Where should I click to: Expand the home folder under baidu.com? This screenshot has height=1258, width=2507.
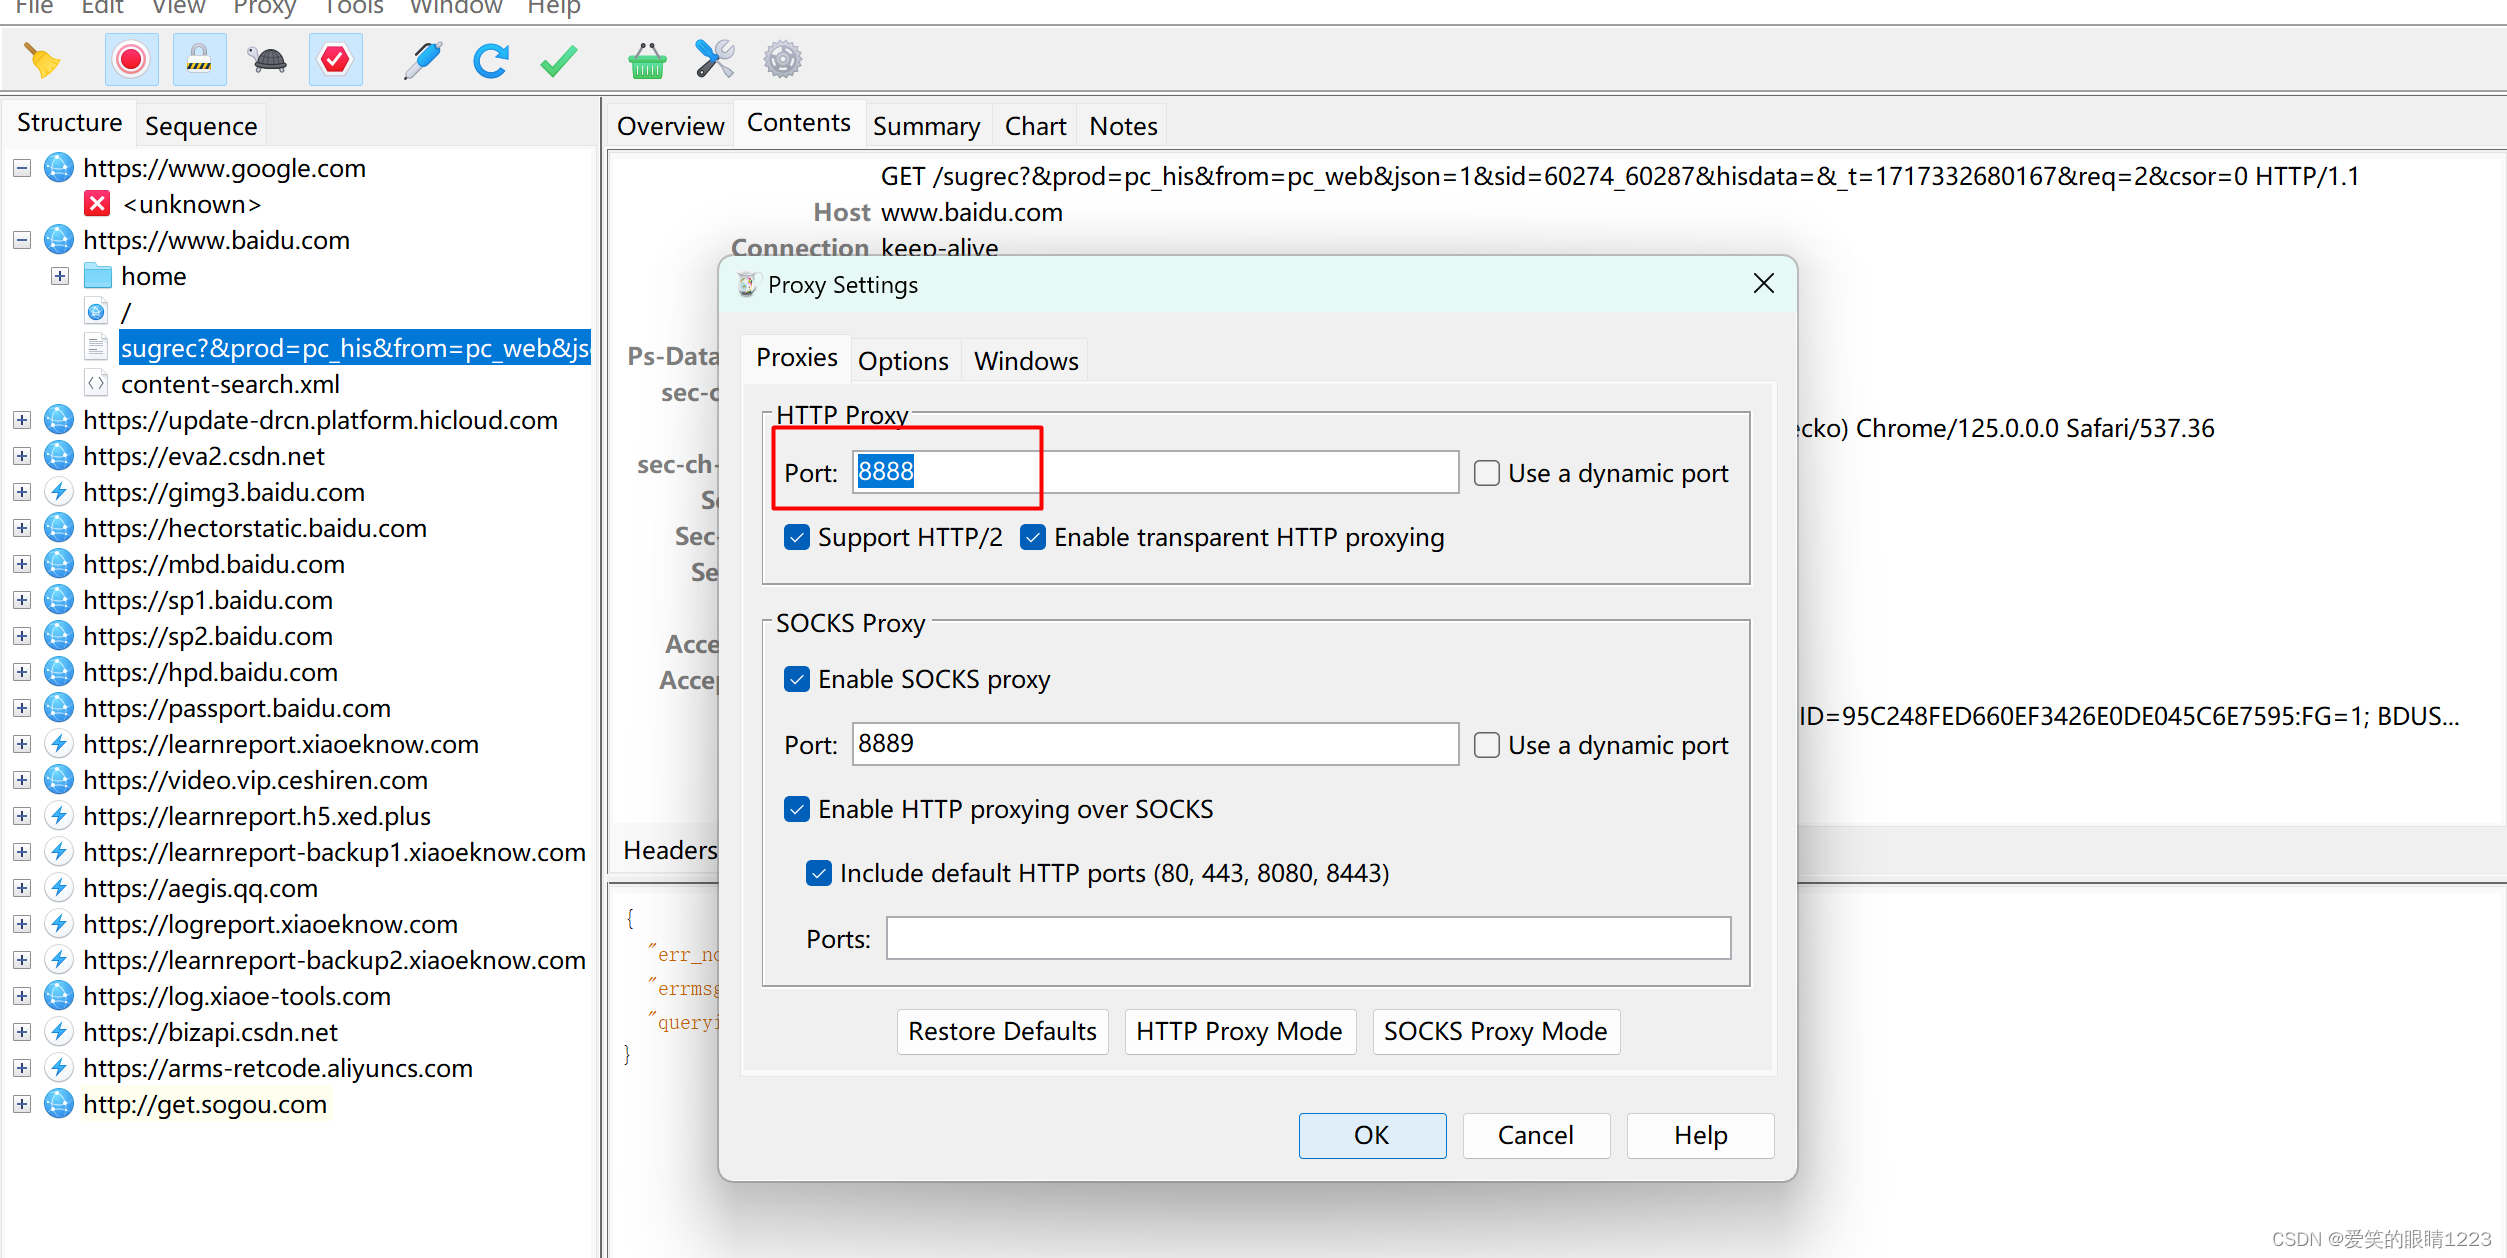(x=60, y=276)
